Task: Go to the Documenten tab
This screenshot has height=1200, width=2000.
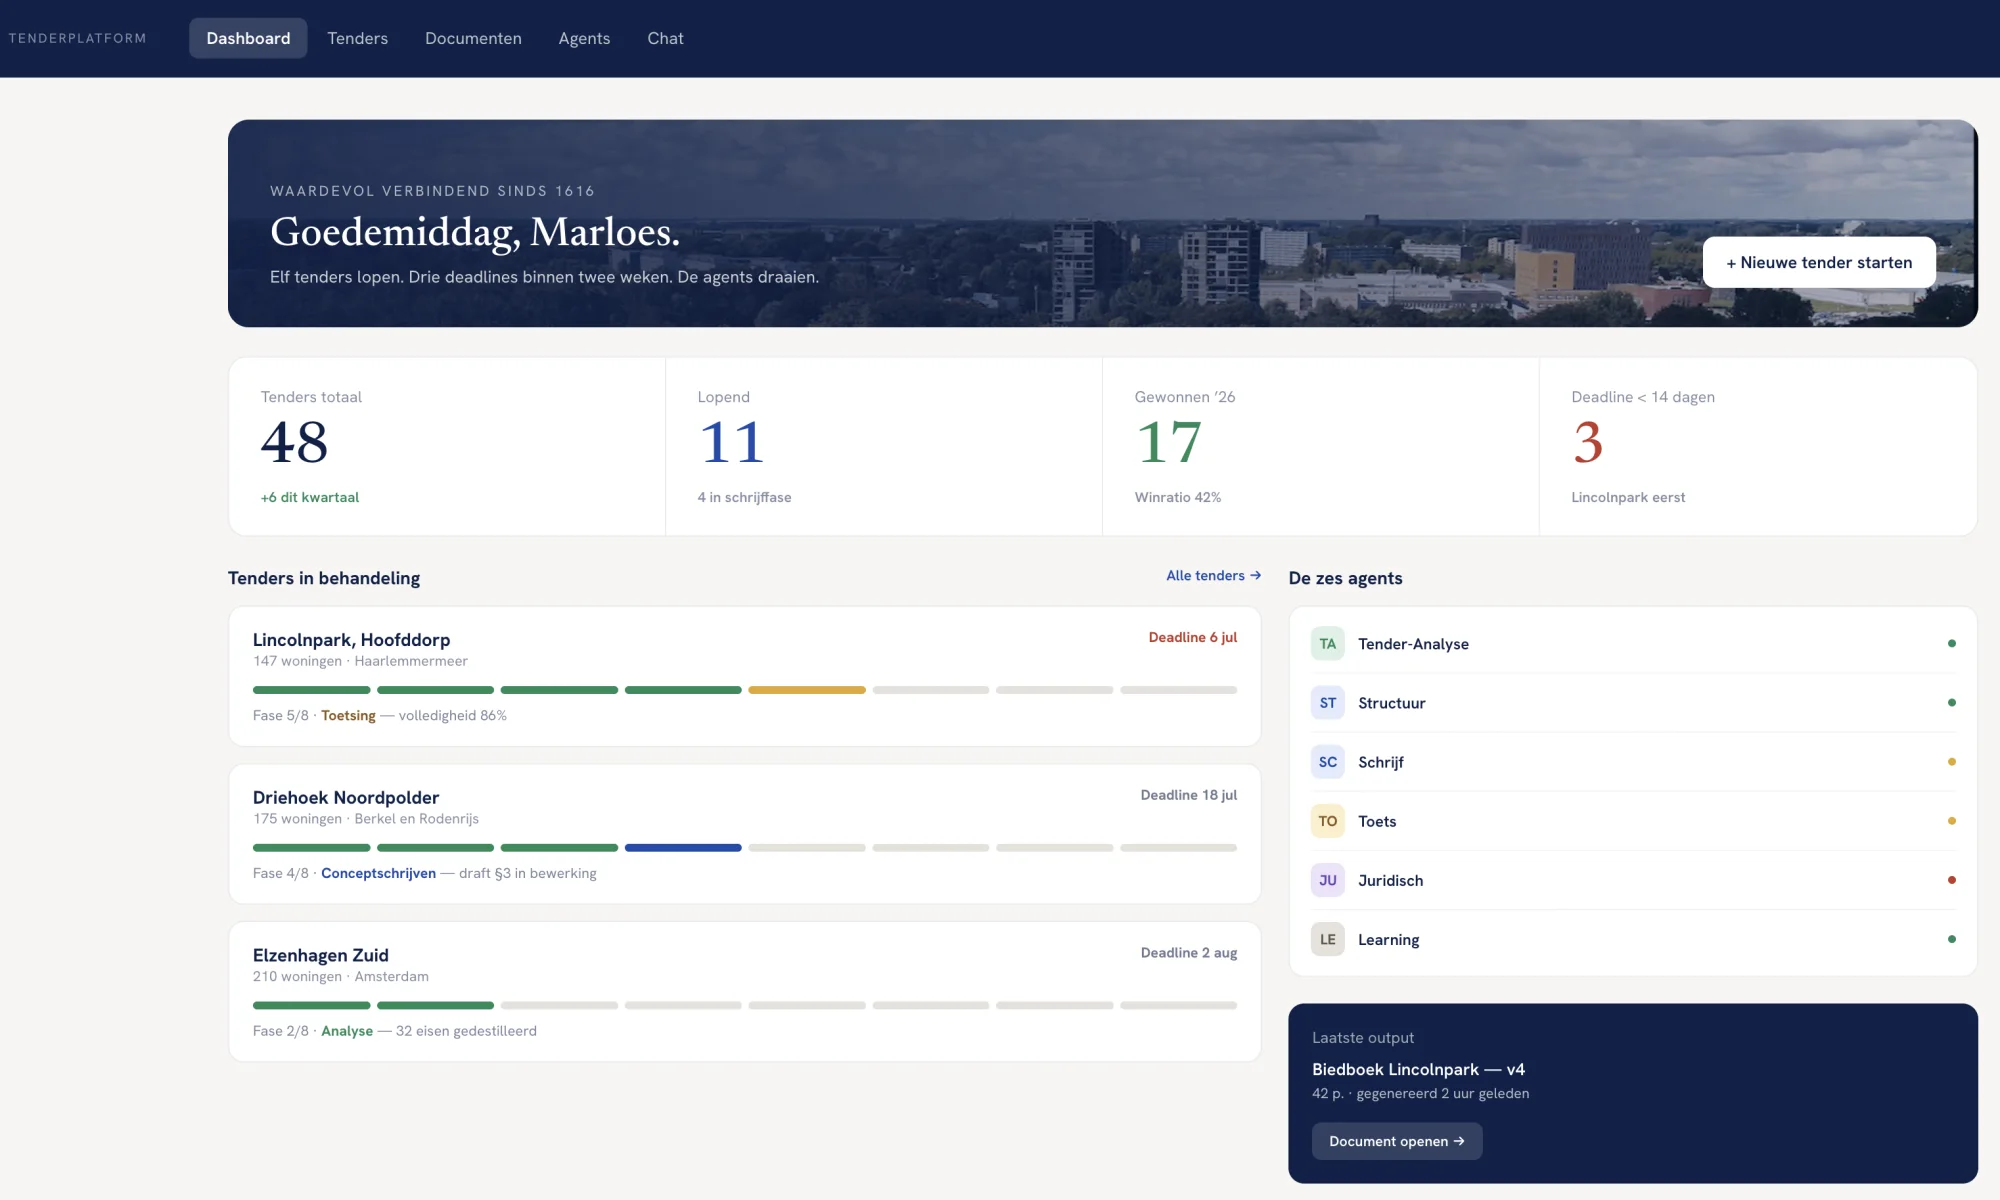Action: coord(473,38)
